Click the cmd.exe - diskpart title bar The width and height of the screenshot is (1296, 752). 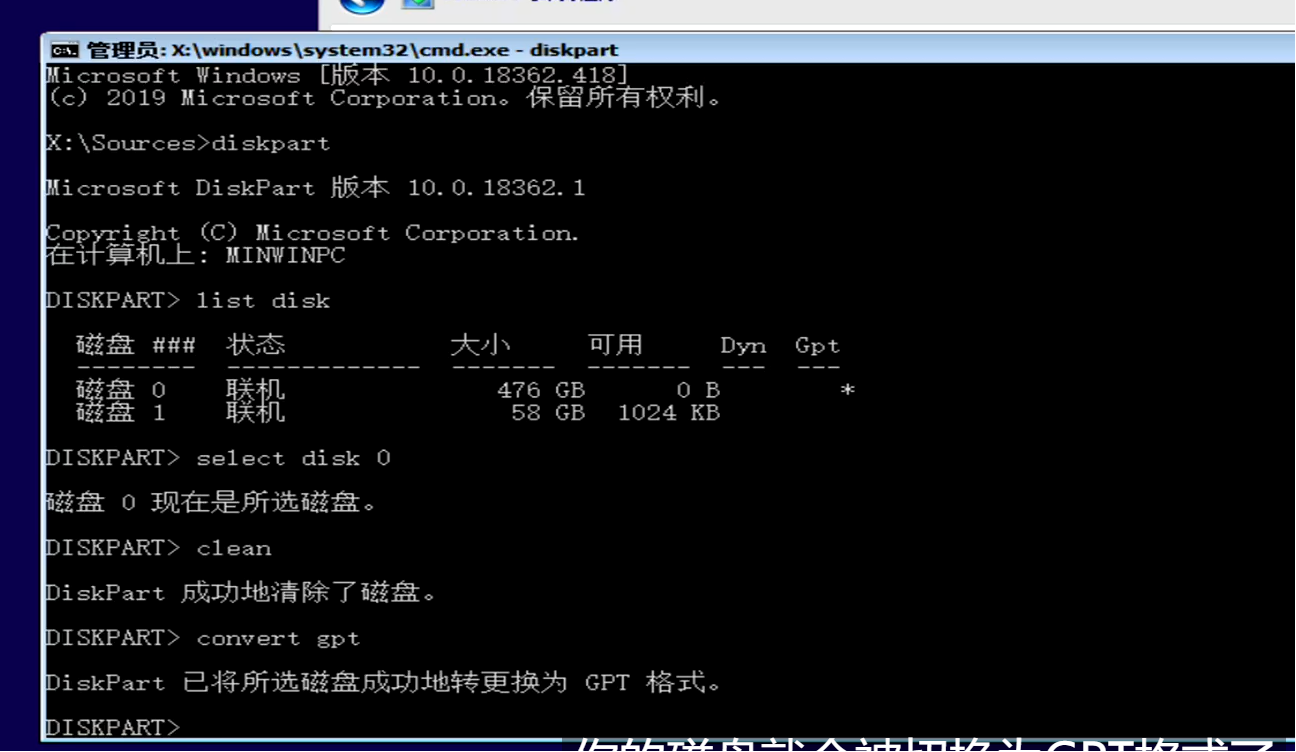click(668, 49)
